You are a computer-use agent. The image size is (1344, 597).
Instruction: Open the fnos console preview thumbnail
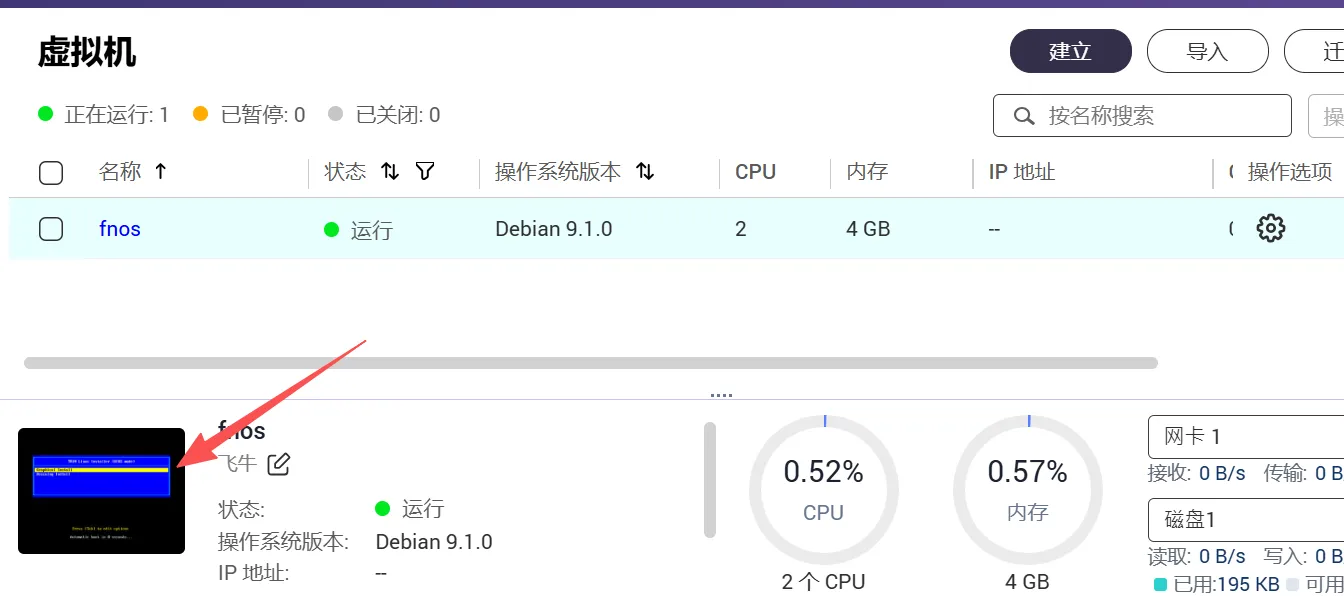point(102,491)
